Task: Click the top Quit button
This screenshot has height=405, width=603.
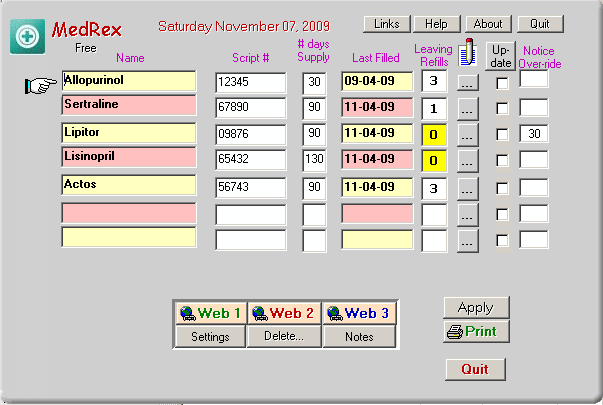Action: [x=540, y=24]
